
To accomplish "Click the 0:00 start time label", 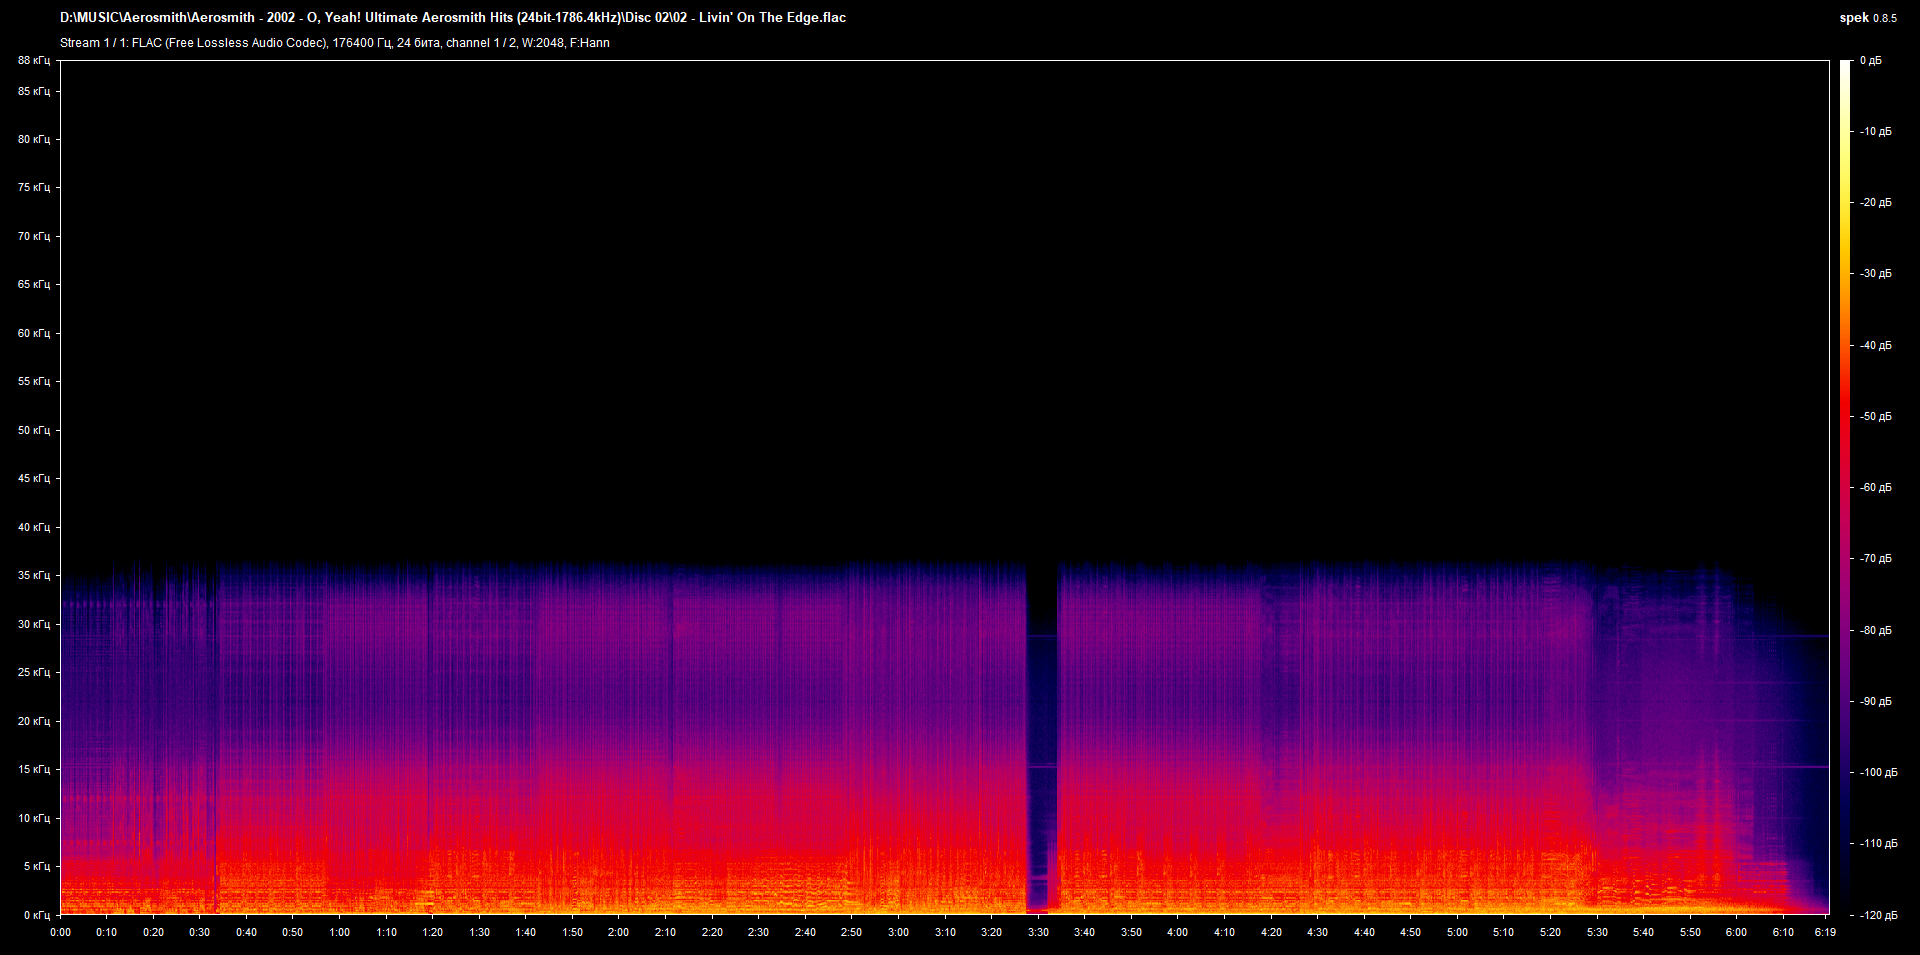I will click(60, 932).
